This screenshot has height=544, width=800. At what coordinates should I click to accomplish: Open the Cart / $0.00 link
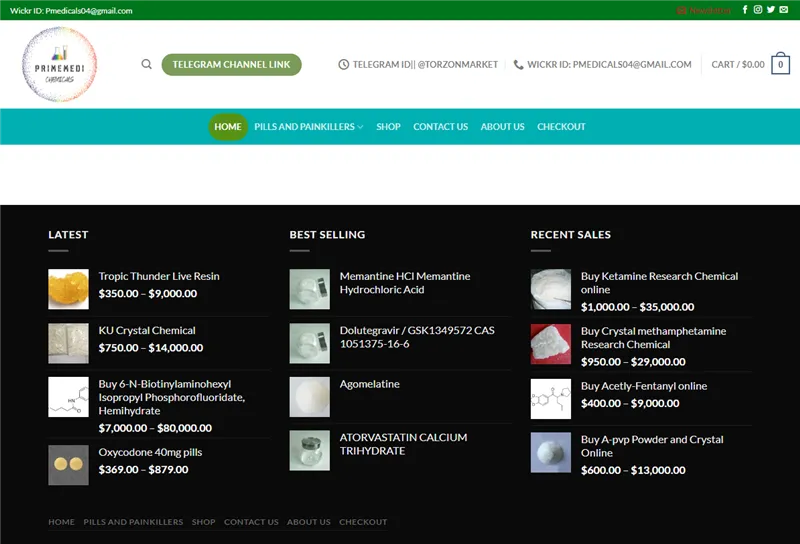coord(738,64)
